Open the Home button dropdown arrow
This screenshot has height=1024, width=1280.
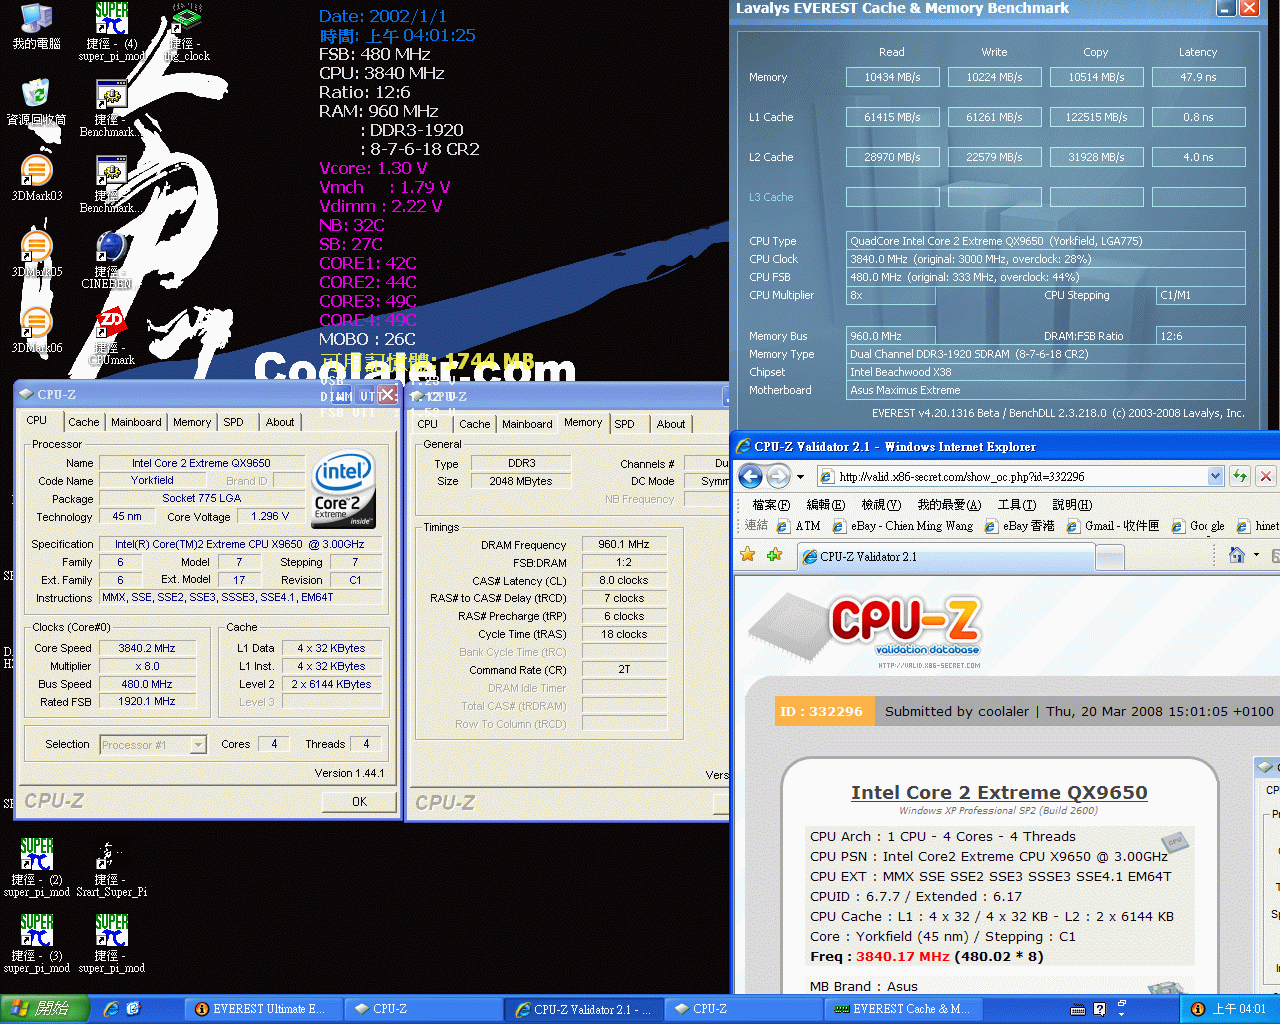point(1256,555)
